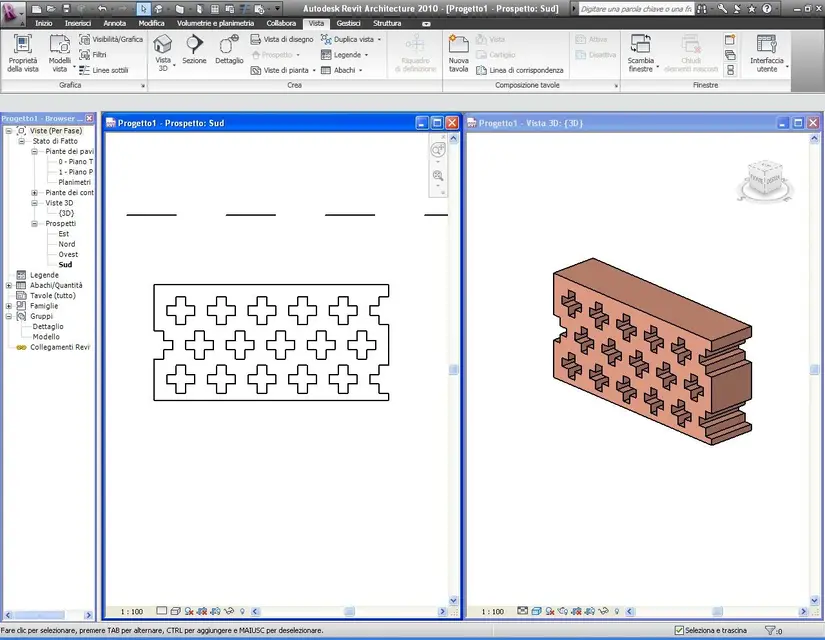825x640 pixels.
Task: Open Visibilità/Grafica settings
Action: click(111, 39)
